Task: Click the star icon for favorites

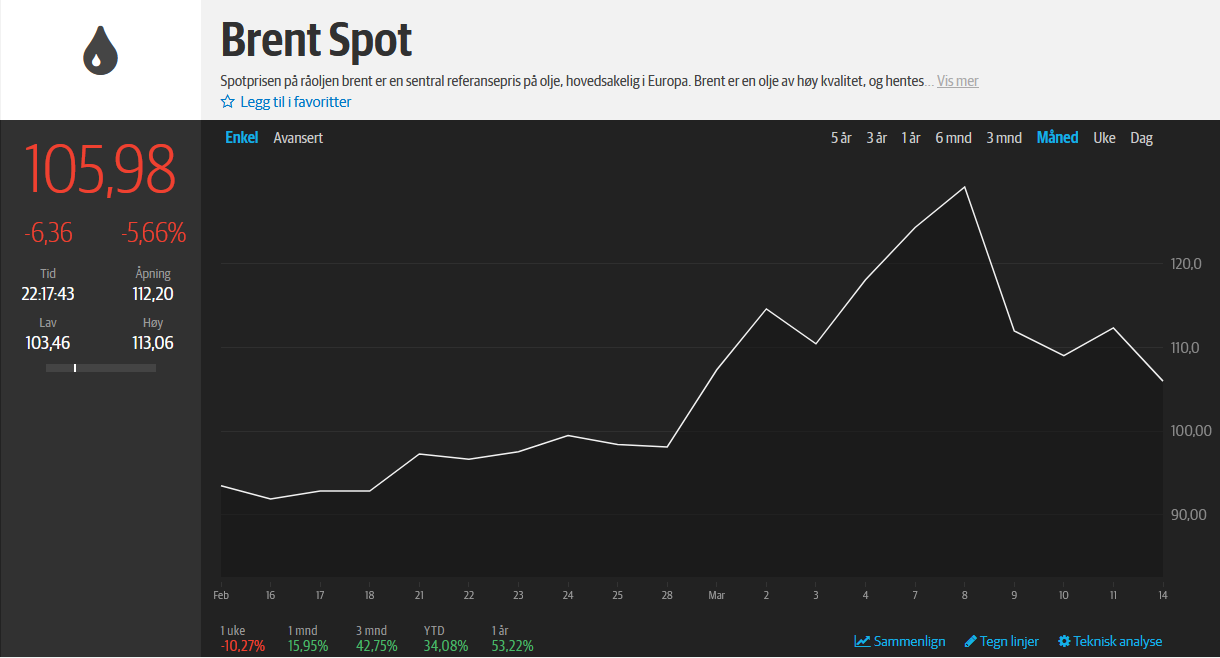Action: coord(227,102)
